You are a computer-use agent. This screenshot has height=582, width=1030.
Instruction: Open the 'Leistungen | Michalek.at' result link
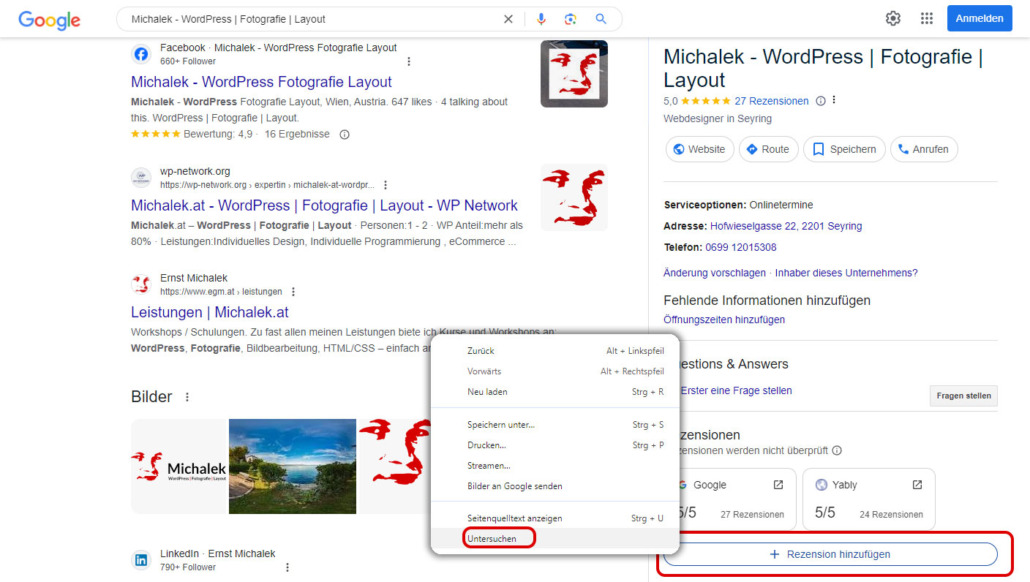pyautogui.click(x=210, y=312)
